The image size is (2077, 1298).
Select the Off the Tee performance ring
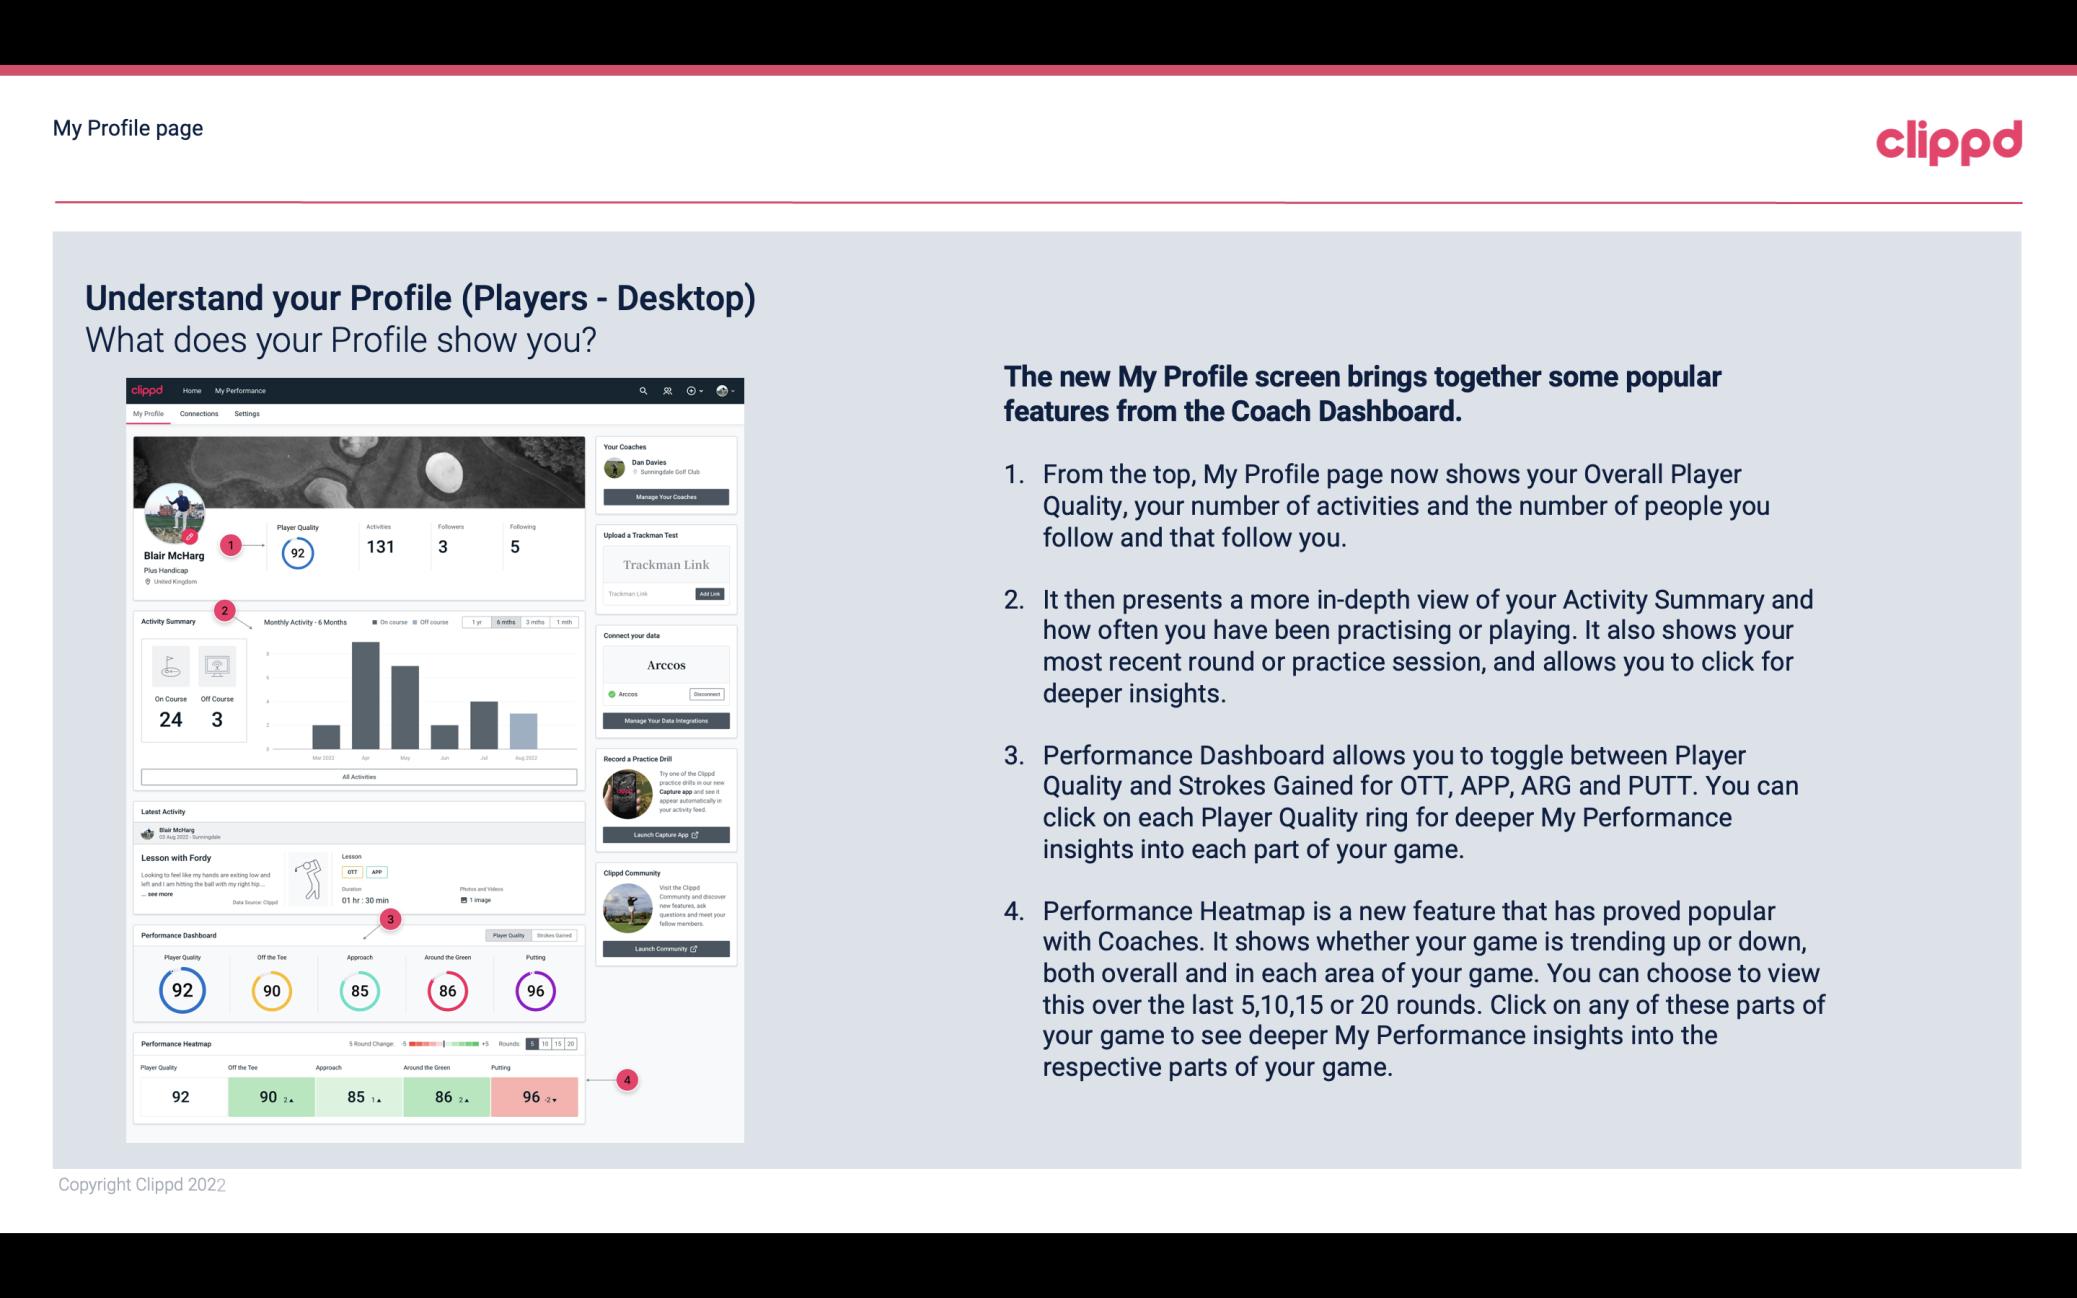click(x=269, y=990)
